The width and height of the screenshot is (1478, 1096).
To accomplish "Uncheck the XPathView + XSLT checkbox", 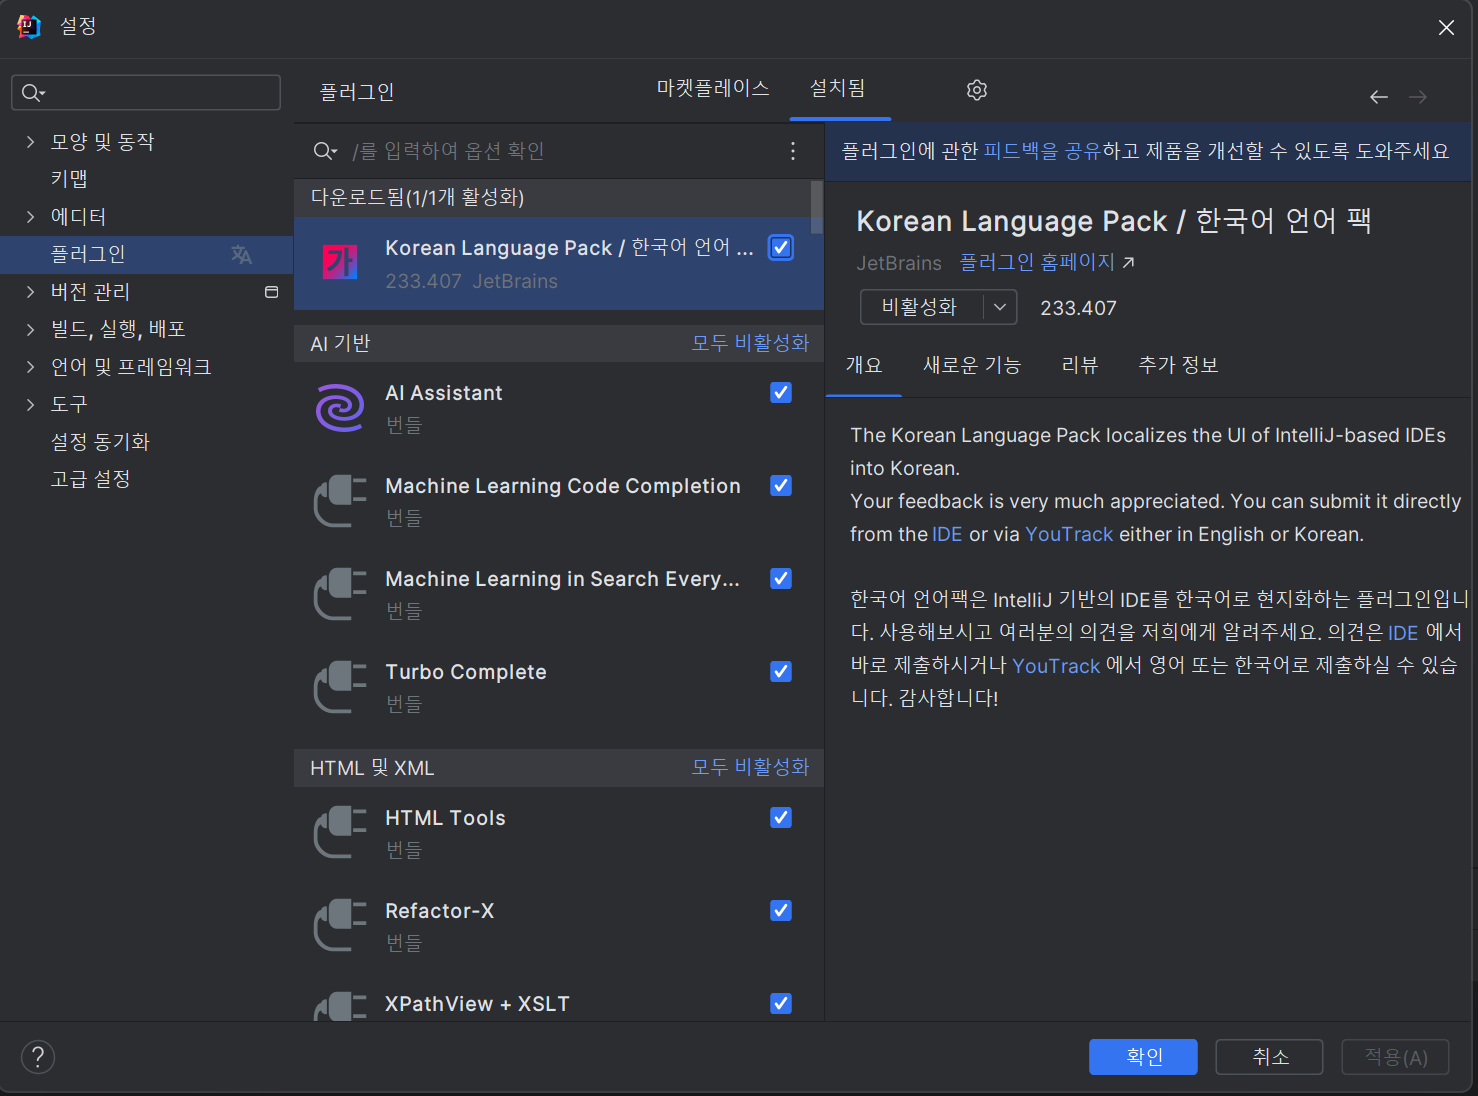I will pyautogui.click(x=781, y=1004).
